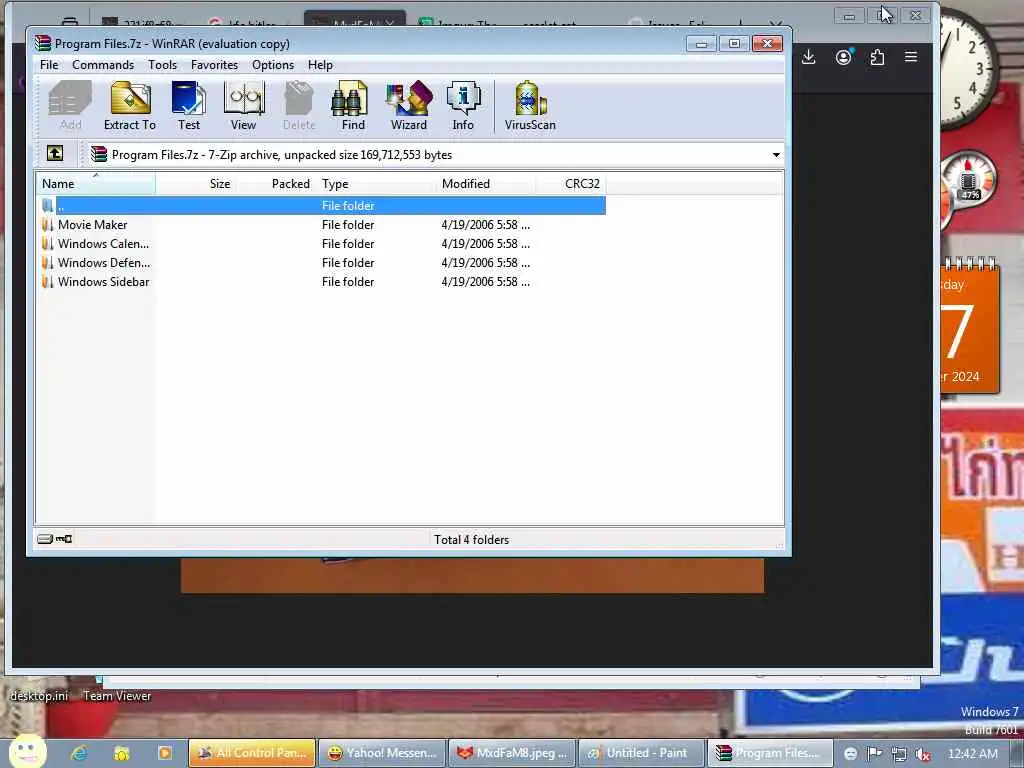Go up one level with the arrow button
The width and height of the screenshot is (1024, 768).
coord(55,153)
